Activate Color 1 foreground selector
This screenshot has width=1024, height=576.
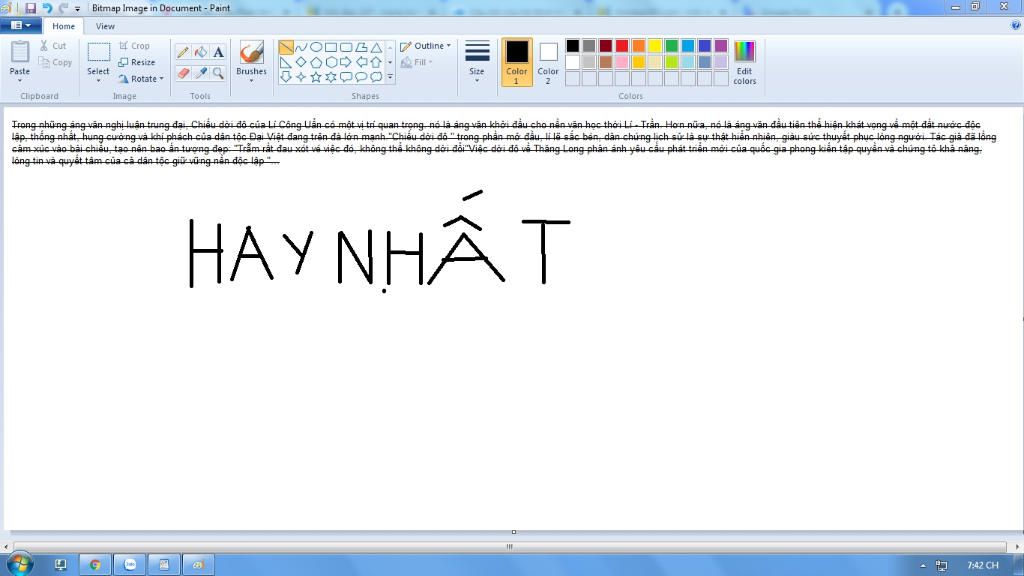coord(517,62)
